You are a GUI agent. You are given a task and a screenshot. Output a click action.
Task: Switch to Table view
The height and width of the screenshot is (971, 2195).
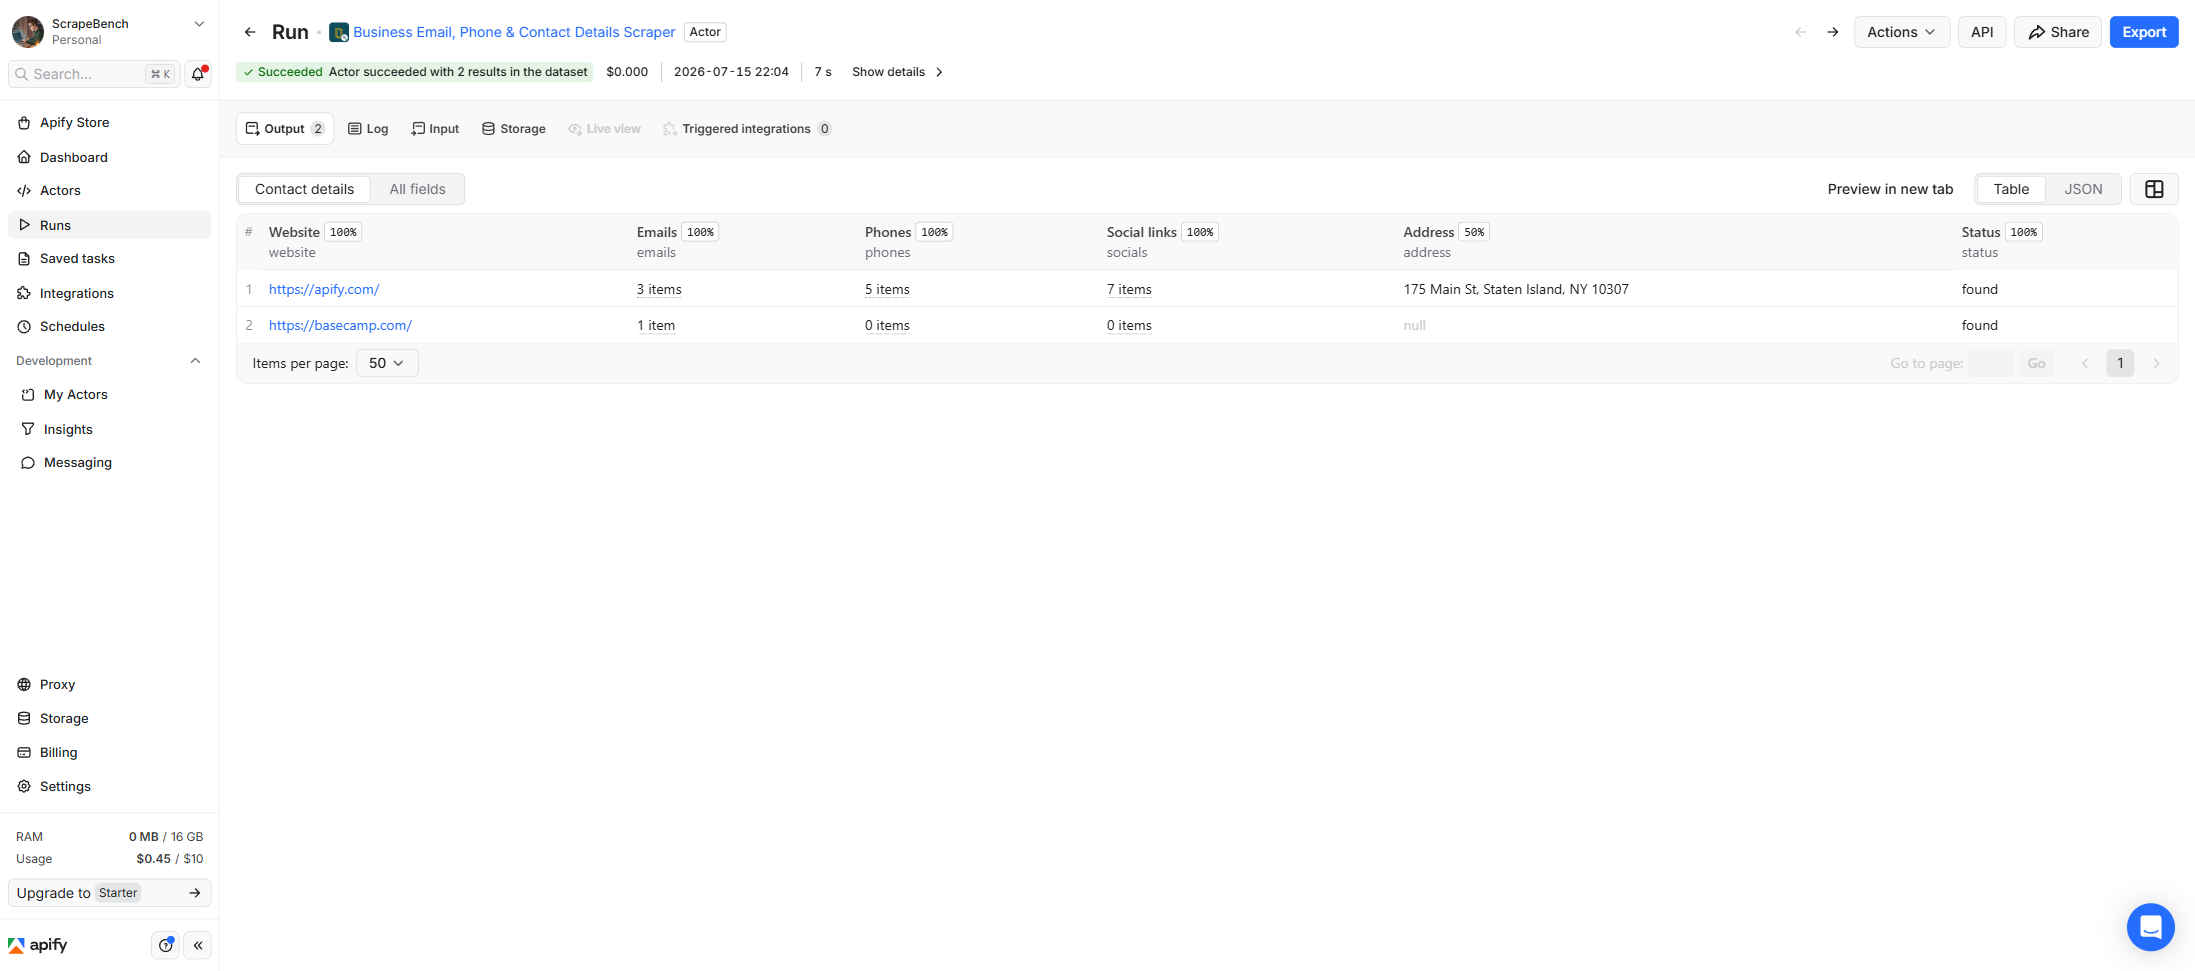pos(2011,189)
